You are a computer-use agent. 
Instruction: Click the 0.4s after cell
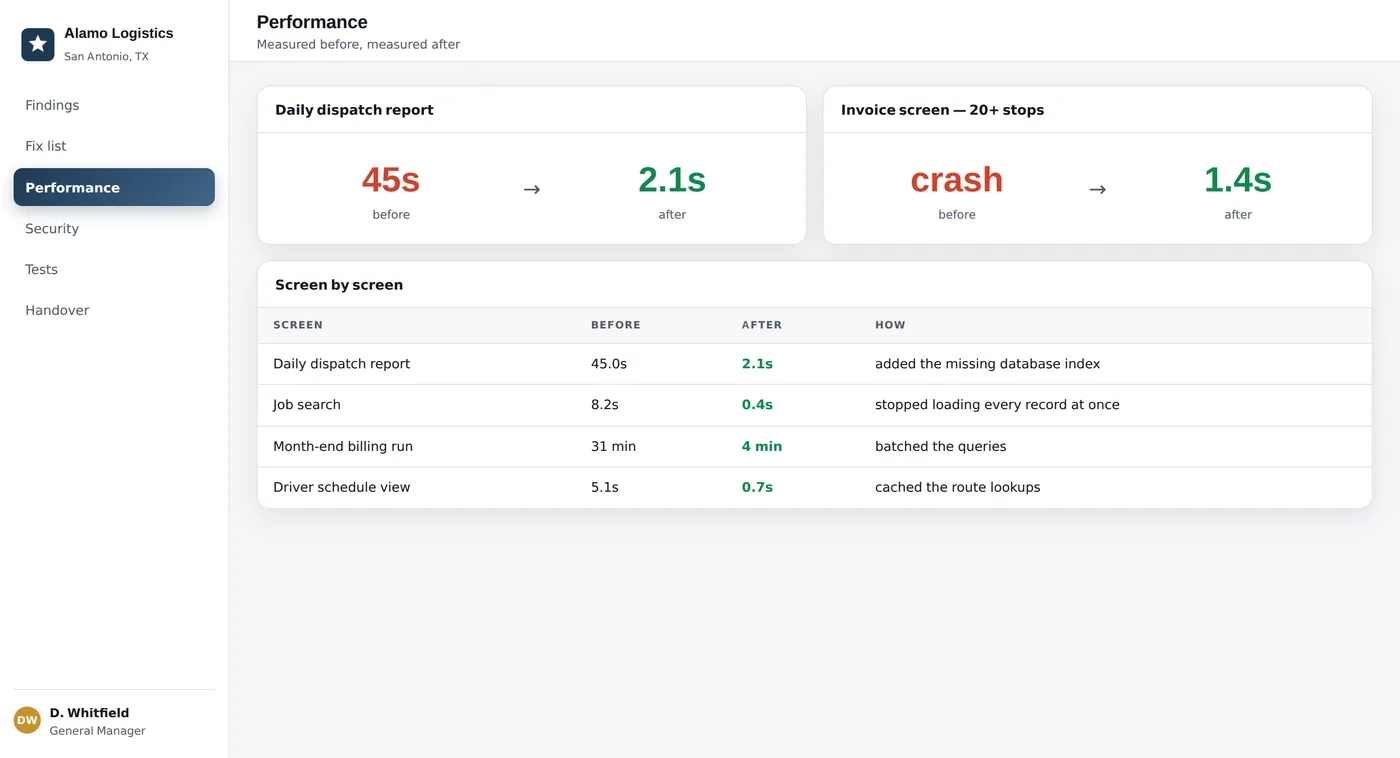point(757,405)
